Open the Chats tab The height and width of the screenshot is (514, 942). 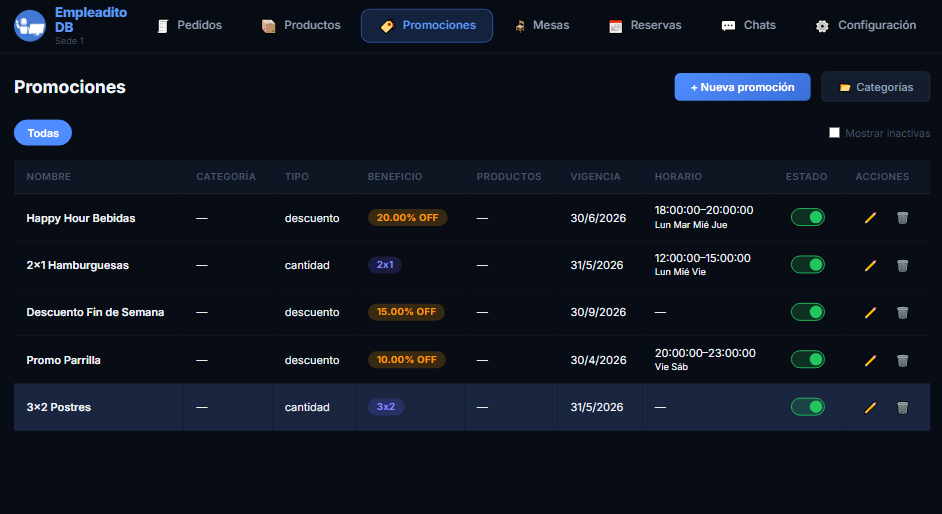[x=748, y=25]
